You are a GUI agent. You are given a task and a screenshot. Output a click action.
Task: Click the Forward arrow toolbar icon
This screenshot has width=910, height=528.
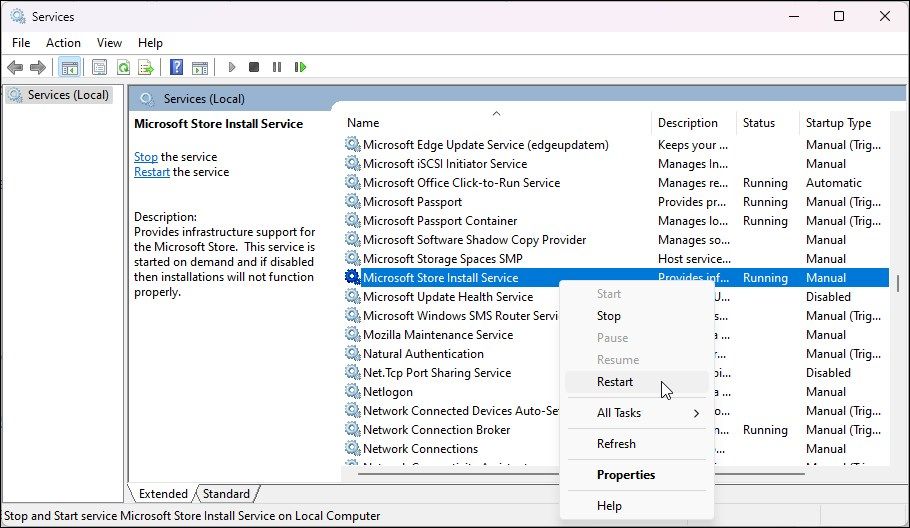click(x=38, y=67)
